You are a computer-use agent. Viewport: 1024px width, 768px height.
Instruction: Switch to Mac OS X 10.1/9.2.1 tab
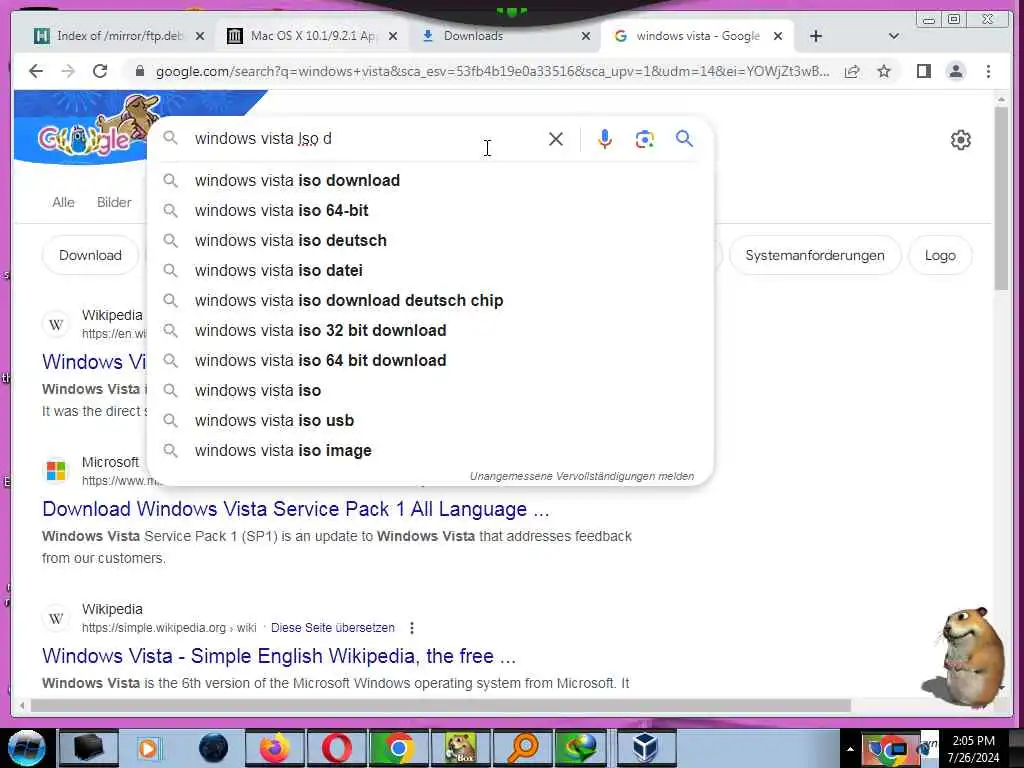312,36
